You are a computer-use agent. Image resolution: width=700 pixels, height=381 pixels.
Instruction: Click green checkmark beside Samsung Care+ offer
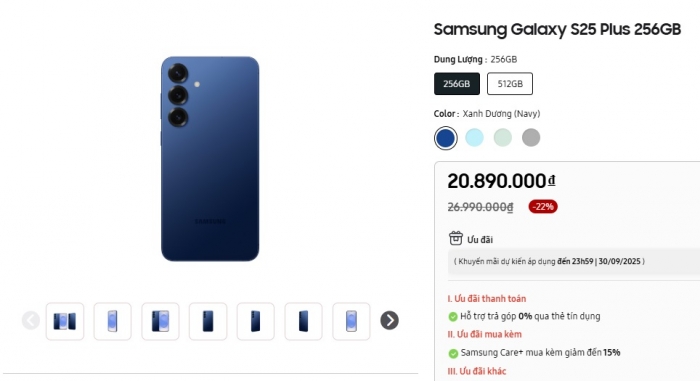pyautogui.click(x=453, y=353)
